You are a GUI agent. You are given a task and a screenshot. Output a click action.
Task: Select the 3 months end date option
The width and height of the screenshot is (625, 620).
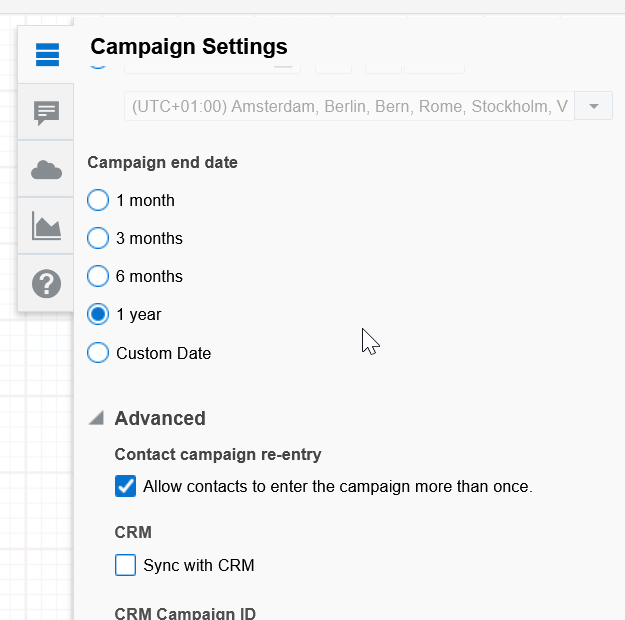tap(98, 239)
